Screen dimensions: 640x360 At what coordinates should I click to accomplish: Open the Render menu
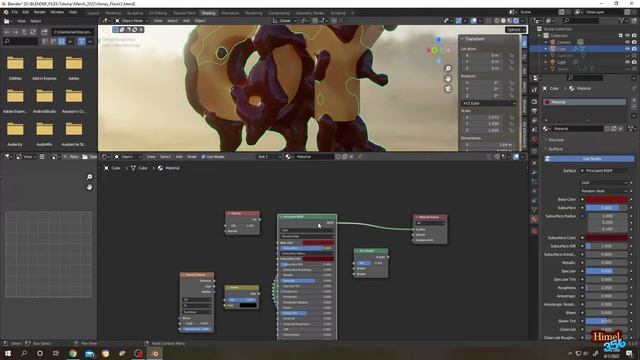pos(40,12)
